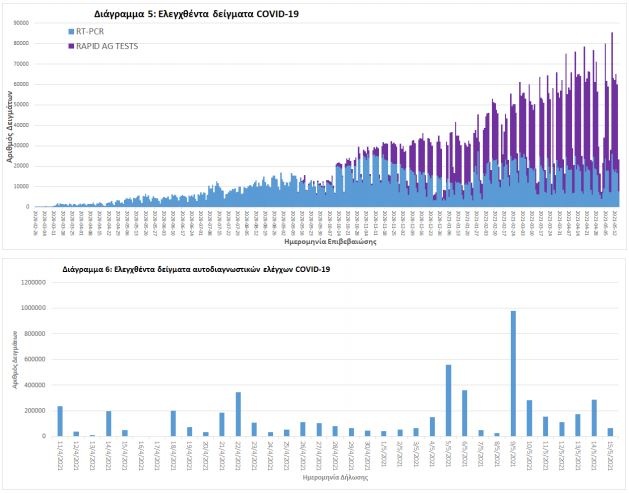This screenshot has width=629, height=493.
Task: Select the 6/5/2021 bar in Diagram 6
Action: tap(465, 412)
